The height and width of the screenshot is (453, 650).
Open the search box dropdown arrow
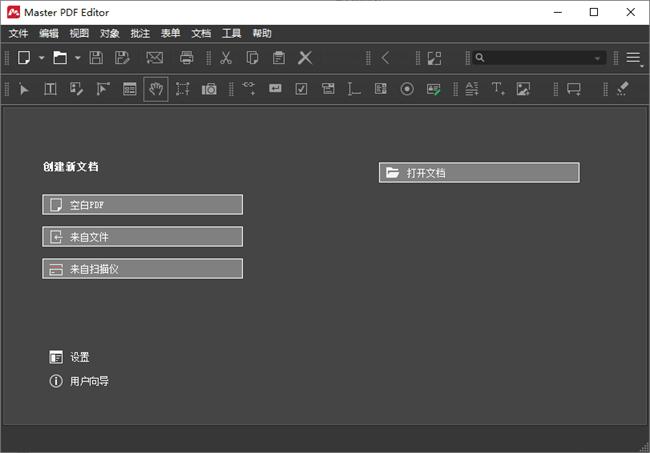pyautogui.click(x=598, y=58)
